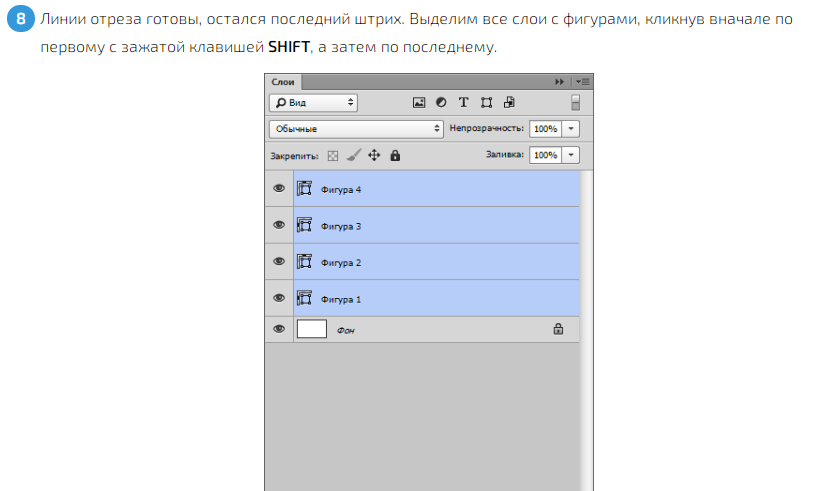The width and height of the screenshot is (829, 491).
Task: Expand the Непрозрачность opacity arrow
Action: point(571,129)
